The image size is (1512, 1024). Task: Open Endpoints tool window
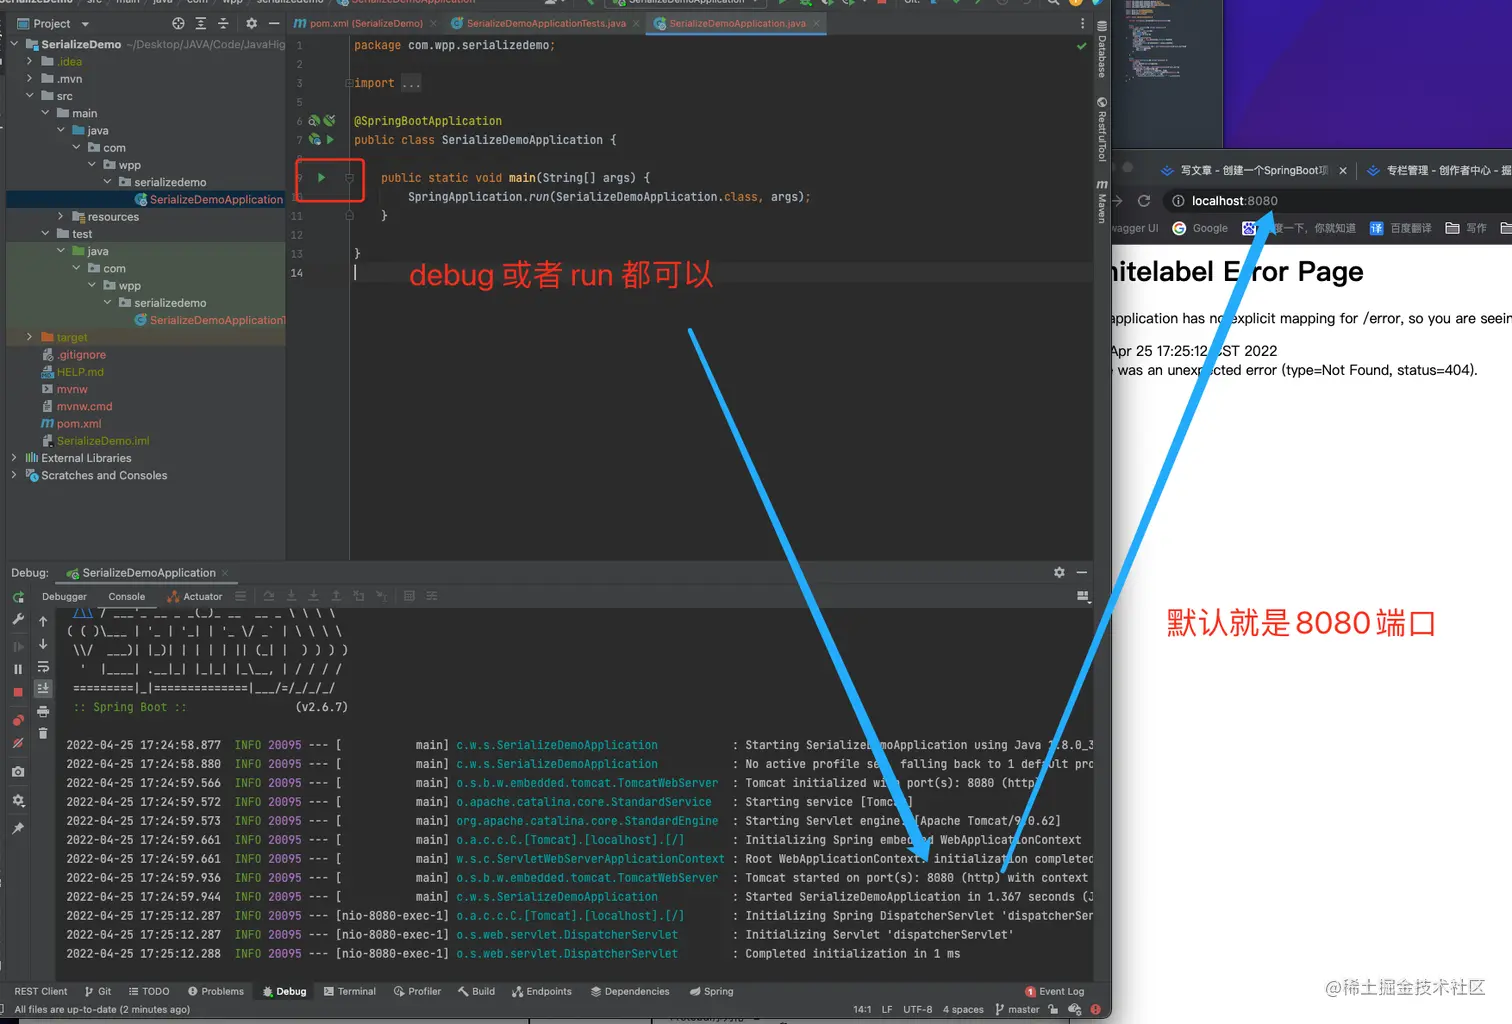541,991
